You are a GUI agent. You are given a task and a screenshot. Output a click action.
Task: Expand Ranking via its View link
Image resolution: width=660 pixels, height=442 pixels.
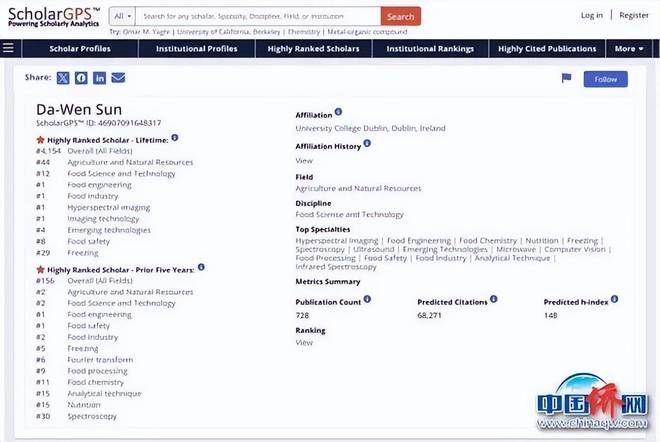[304, 342]
